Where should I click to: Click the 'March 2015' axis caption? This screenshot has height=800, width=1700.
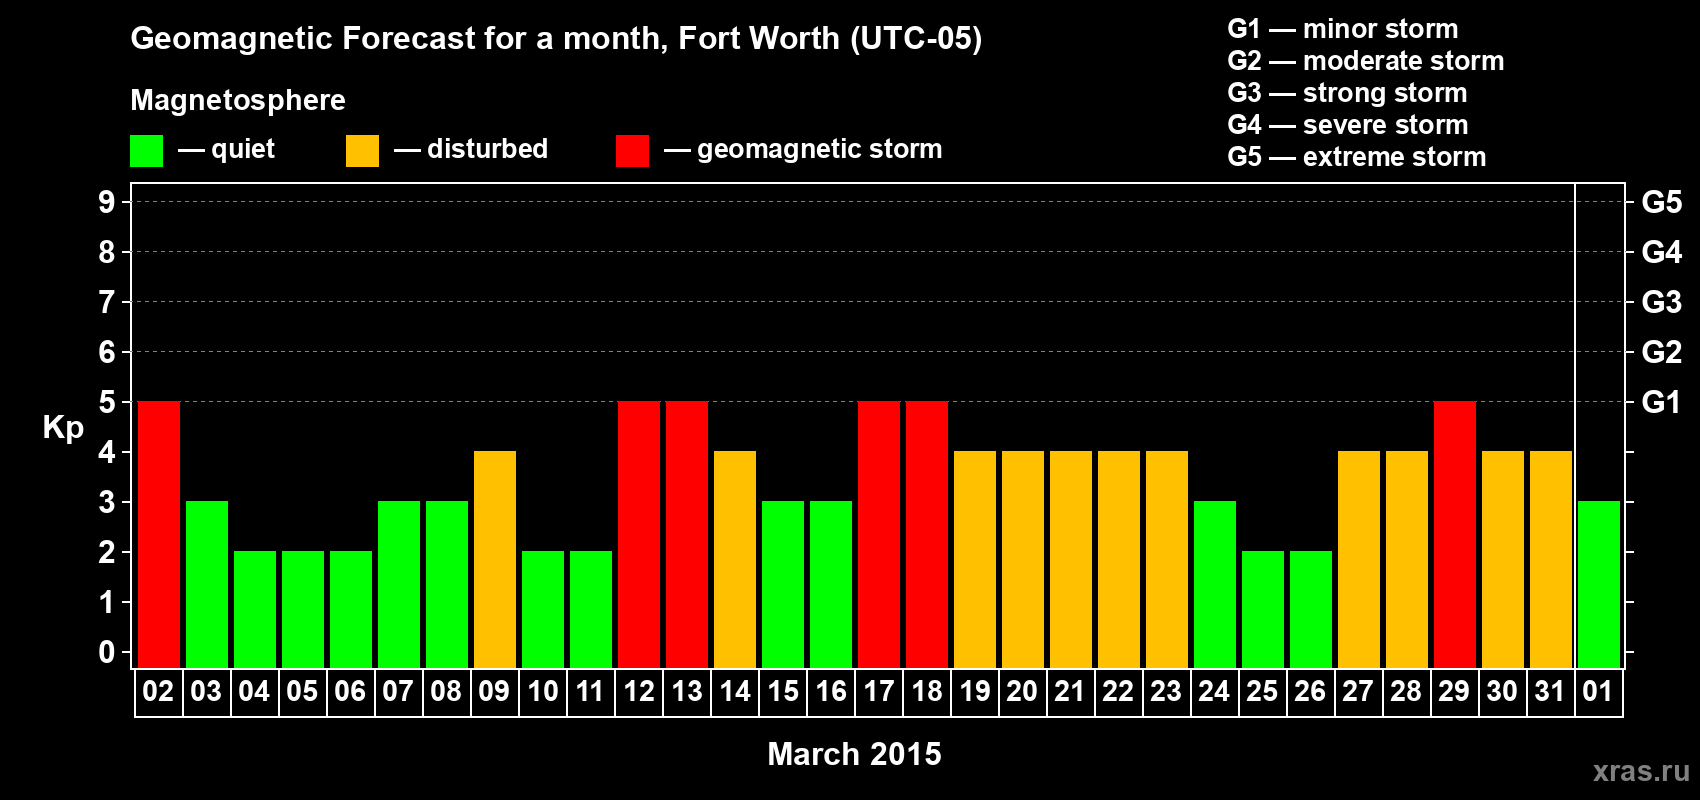[854, 754]
